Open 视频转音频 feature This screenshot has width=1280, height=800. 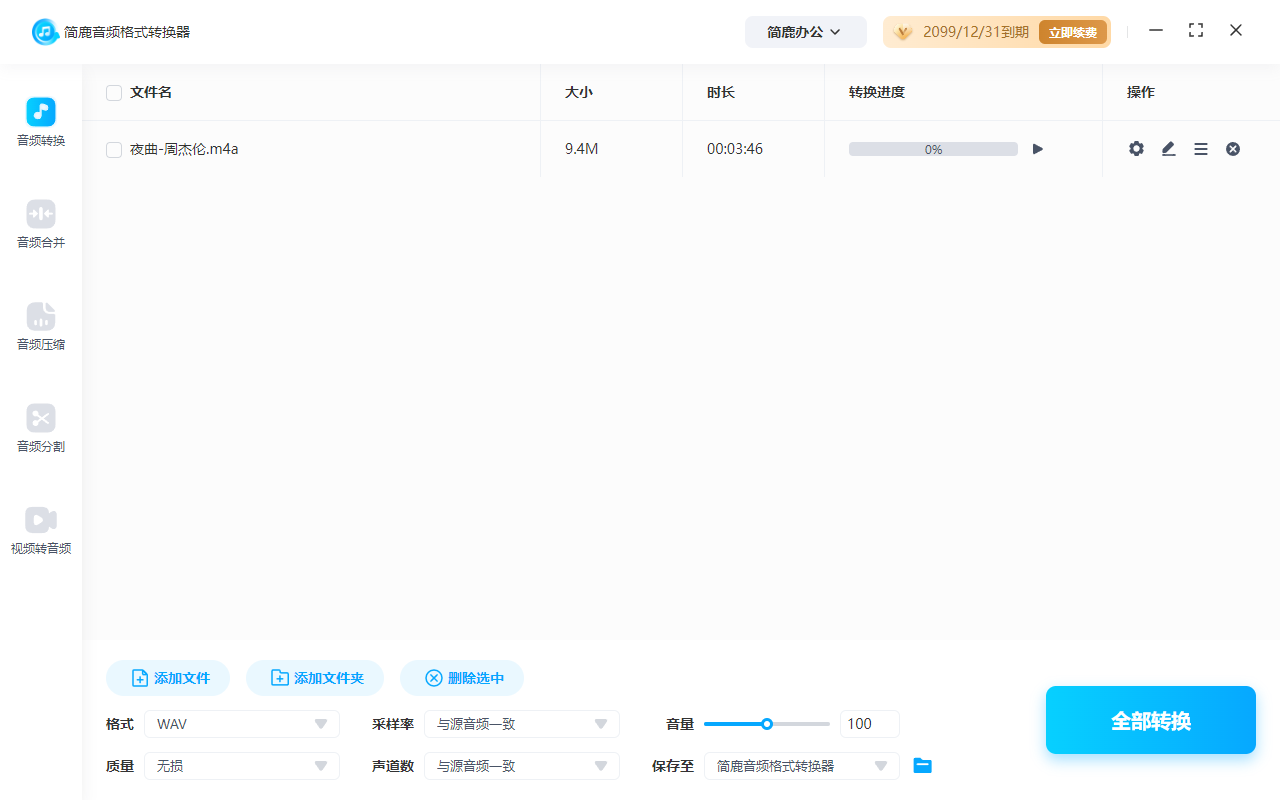[x=40, y=528]
